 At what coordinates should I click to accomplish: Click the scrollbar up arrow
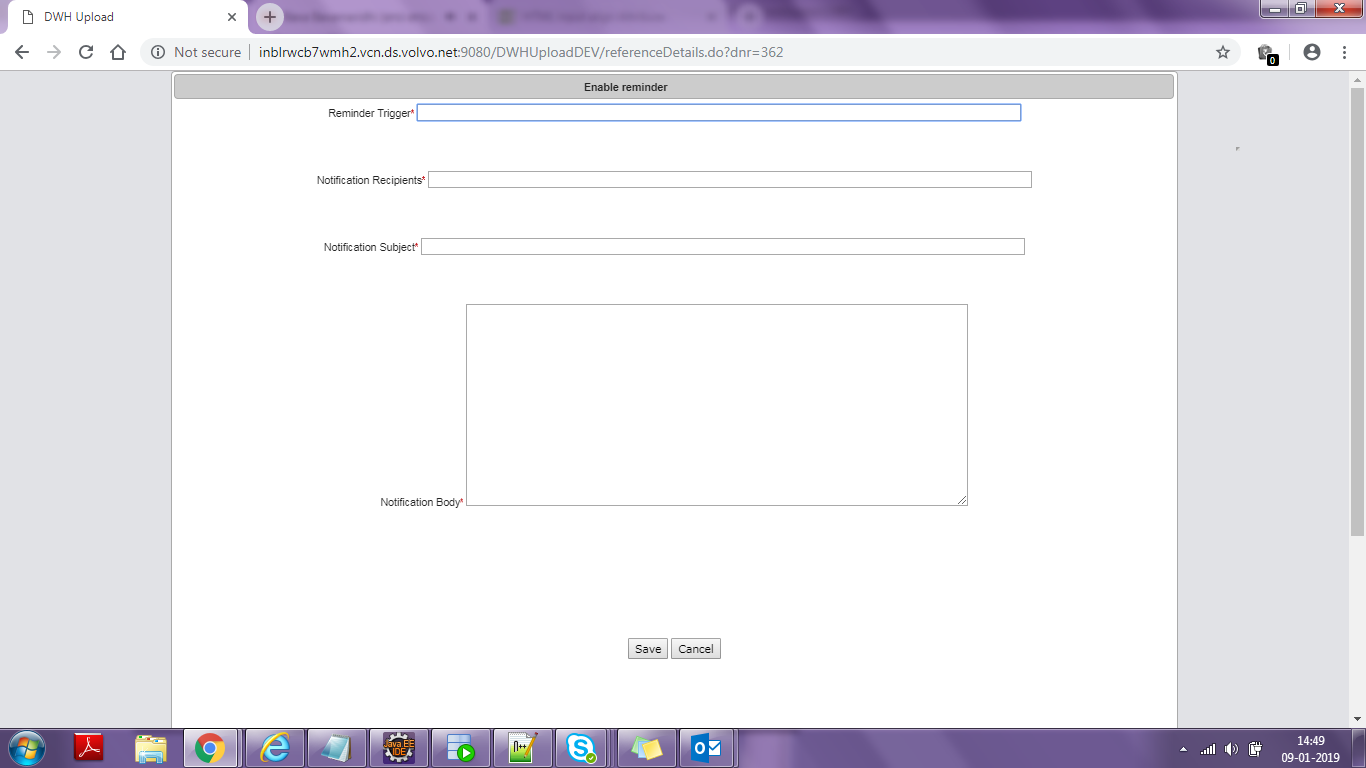[x=1357, y=79]
